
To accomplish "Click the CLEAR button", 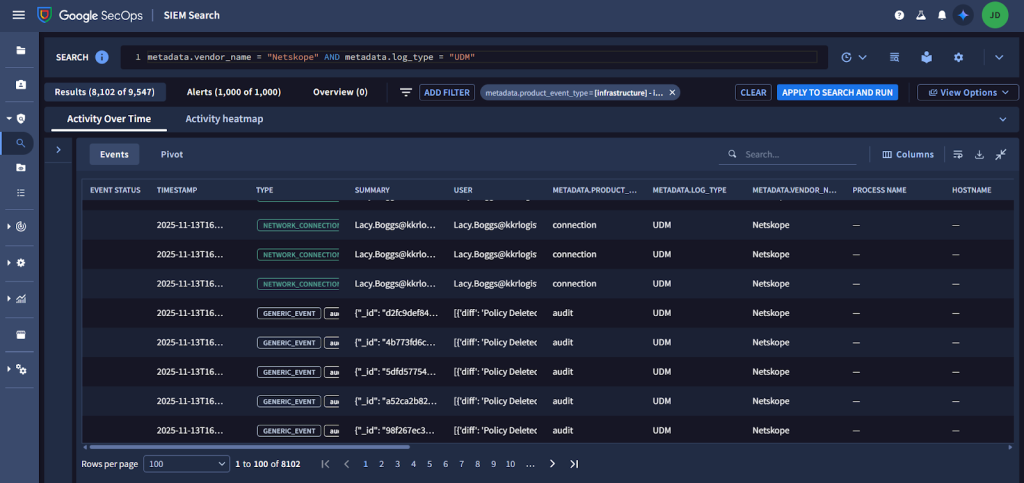I will (753, 93).
